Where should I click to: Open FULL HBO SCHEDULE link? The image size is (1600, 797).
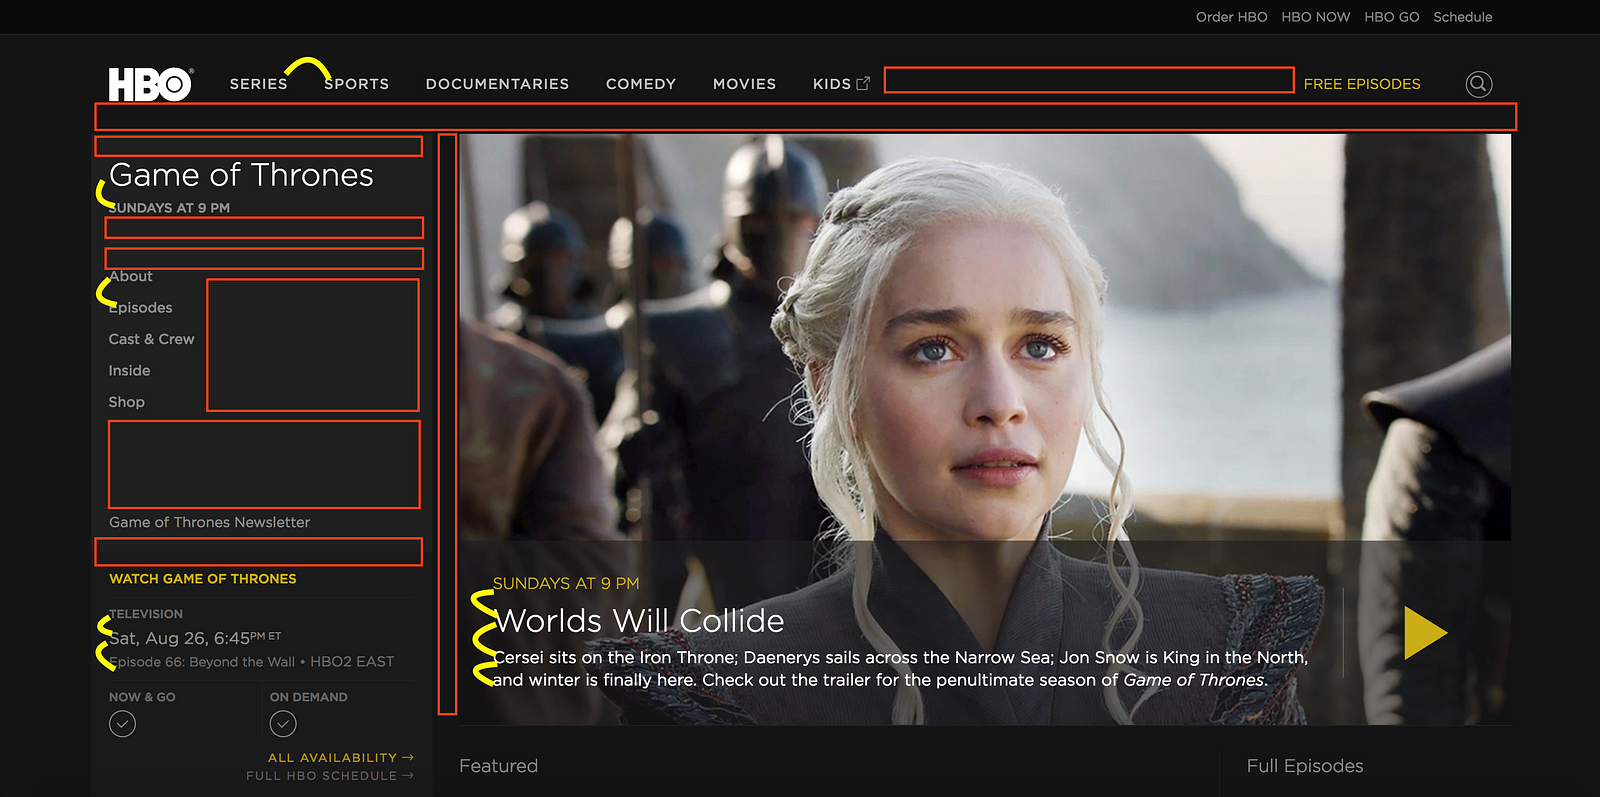330,776
